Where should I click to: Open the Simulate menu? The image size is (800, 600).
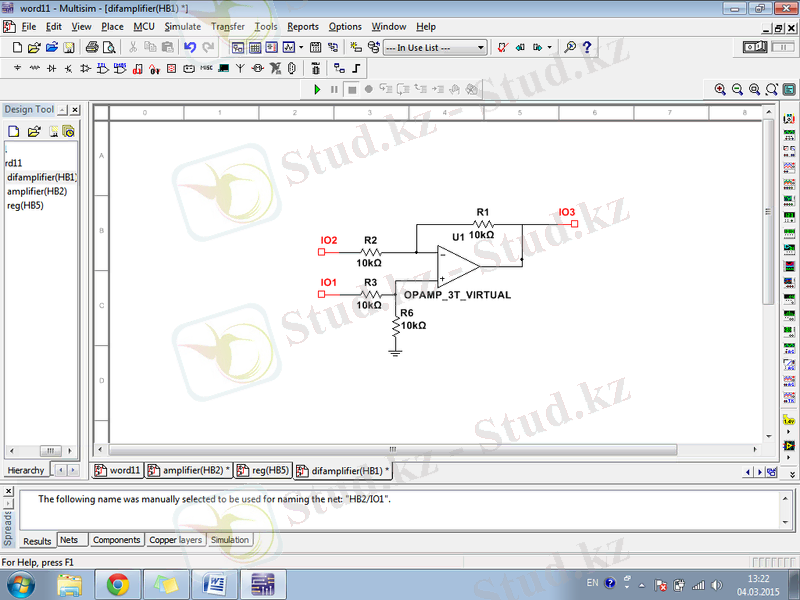(x=182, y=26)
